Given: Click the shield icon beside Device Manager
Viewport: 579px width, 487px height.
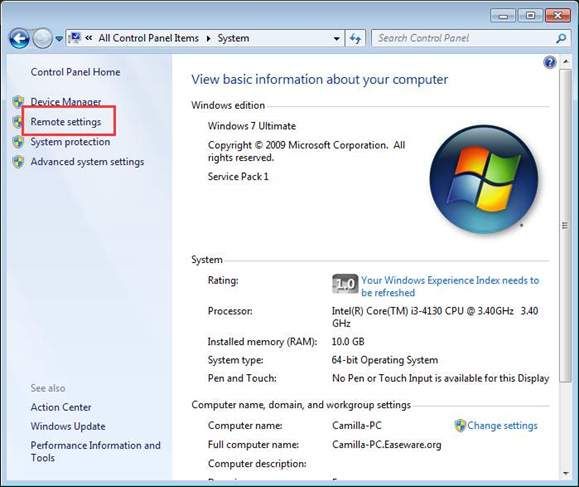Looking at the screenshot, I should click(x=18, y=101).
